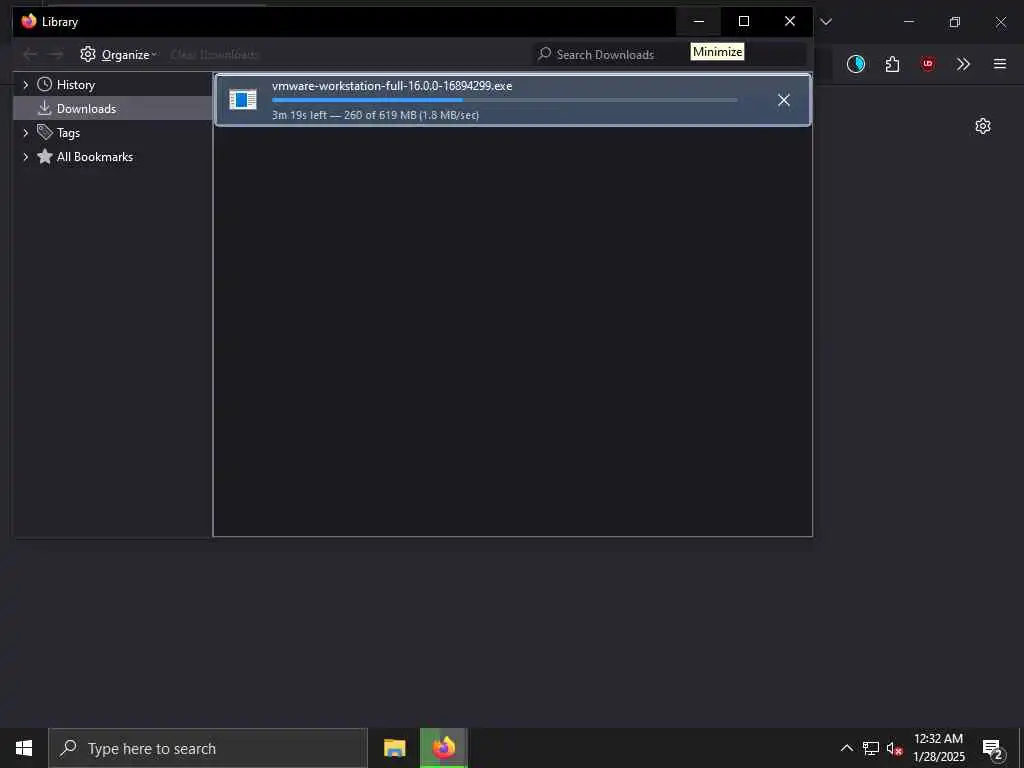
Task: Open the Action Center notifications icon
Action: coord(993,749)
